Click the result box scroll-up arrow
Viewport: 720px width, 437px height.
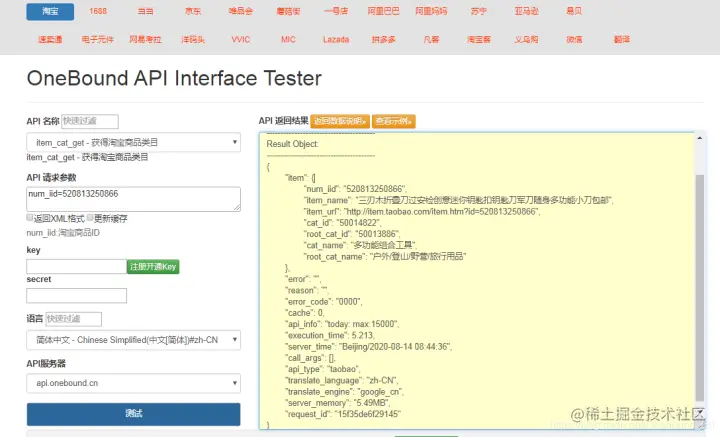pos(699,138)
